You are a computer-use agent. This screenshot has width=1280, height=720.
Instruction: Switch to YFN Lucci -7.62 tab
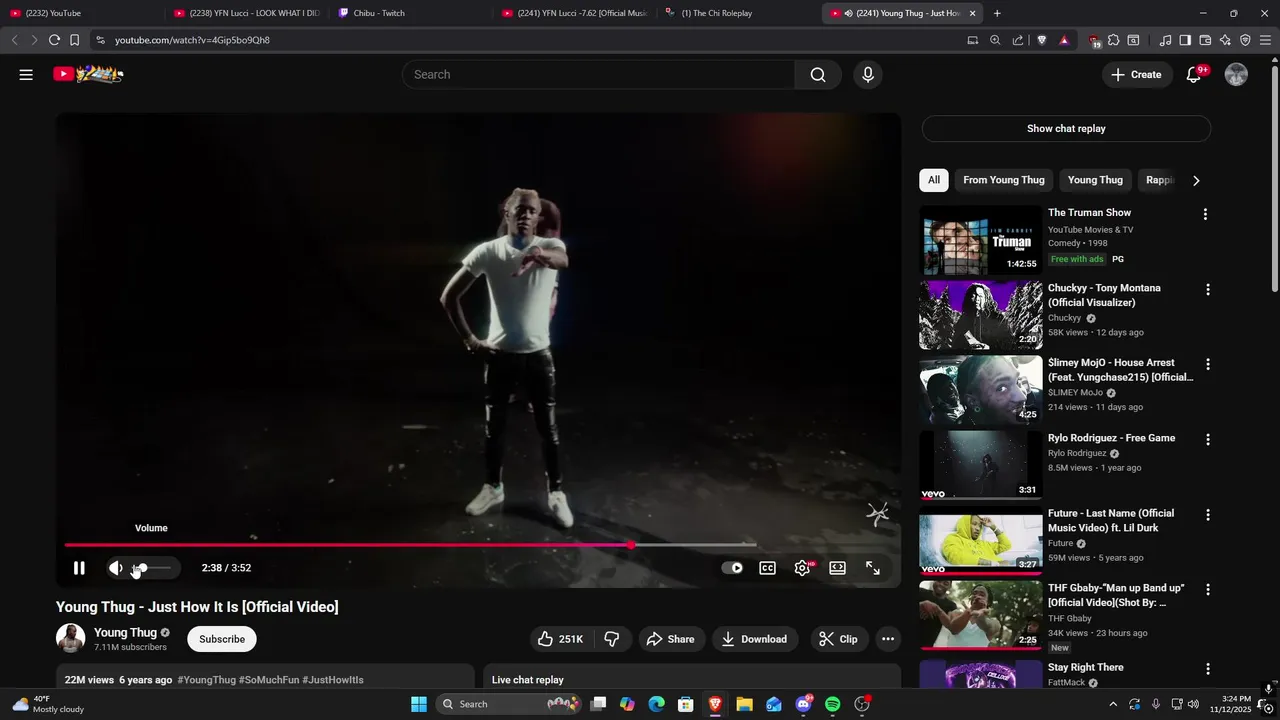coord(575,13)
